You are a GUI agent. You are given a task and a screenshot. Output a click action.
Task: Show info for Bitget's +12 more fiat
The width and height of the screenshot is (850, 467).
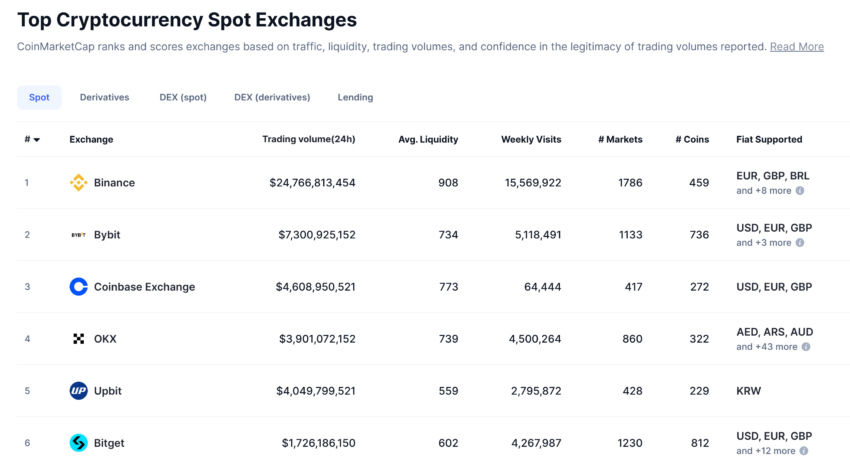point(804,451)
